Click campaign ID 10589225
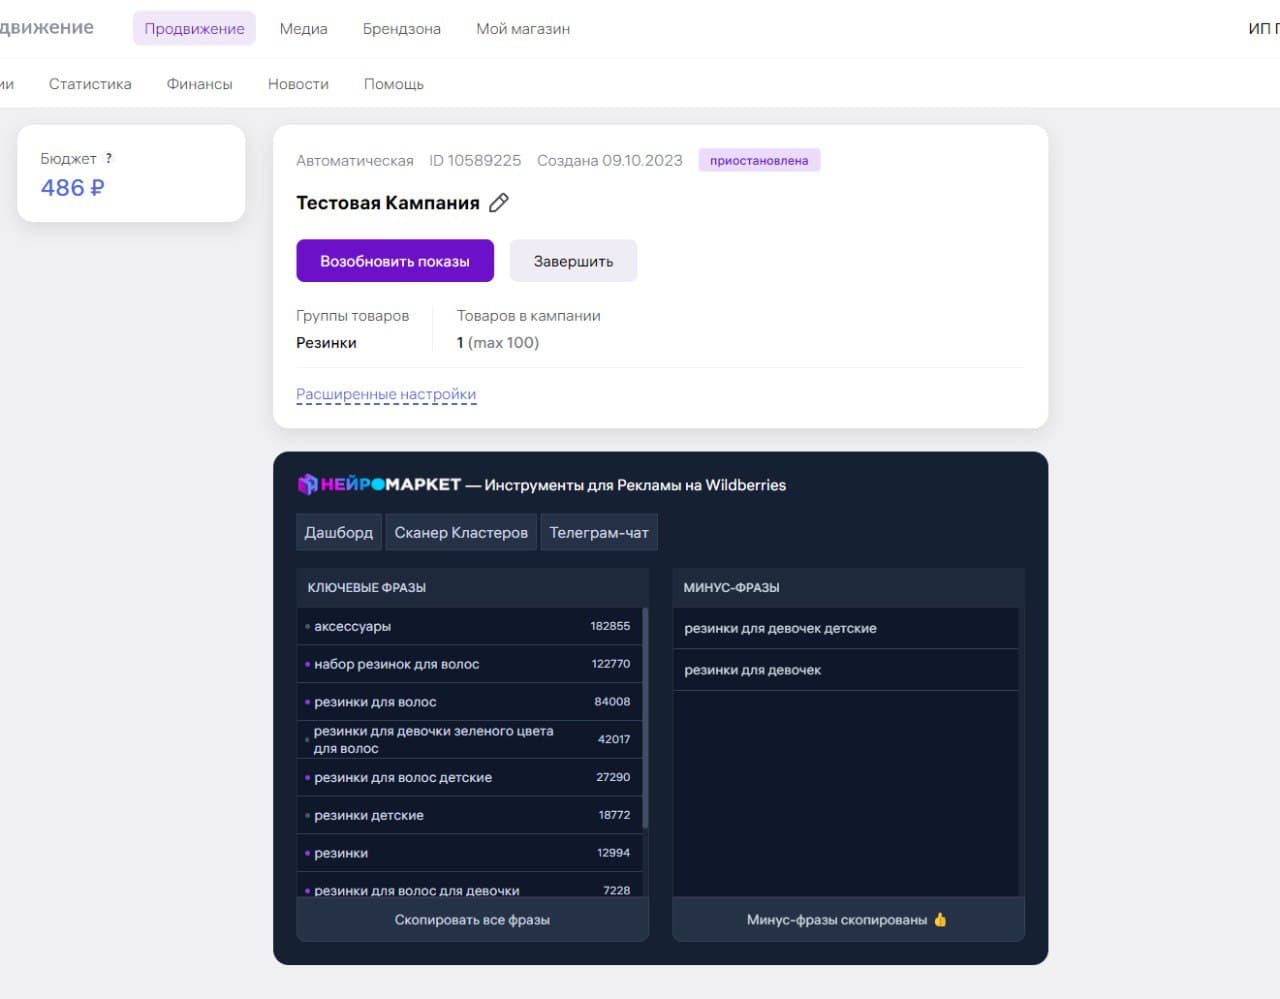The width and height of the screenshot is (1280, 999). pyautogui.click(x=475, y=160)
